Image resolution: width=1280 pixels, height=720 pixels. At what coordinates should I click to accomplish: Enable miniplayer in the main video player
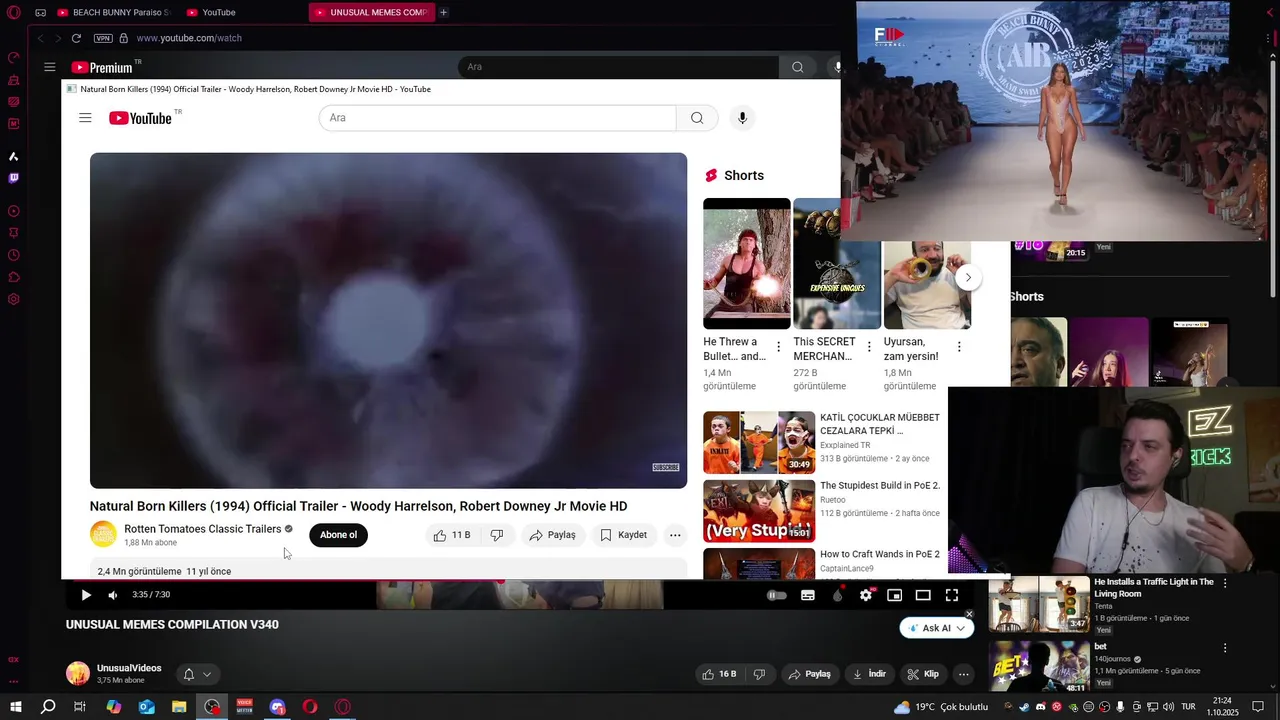894,595
